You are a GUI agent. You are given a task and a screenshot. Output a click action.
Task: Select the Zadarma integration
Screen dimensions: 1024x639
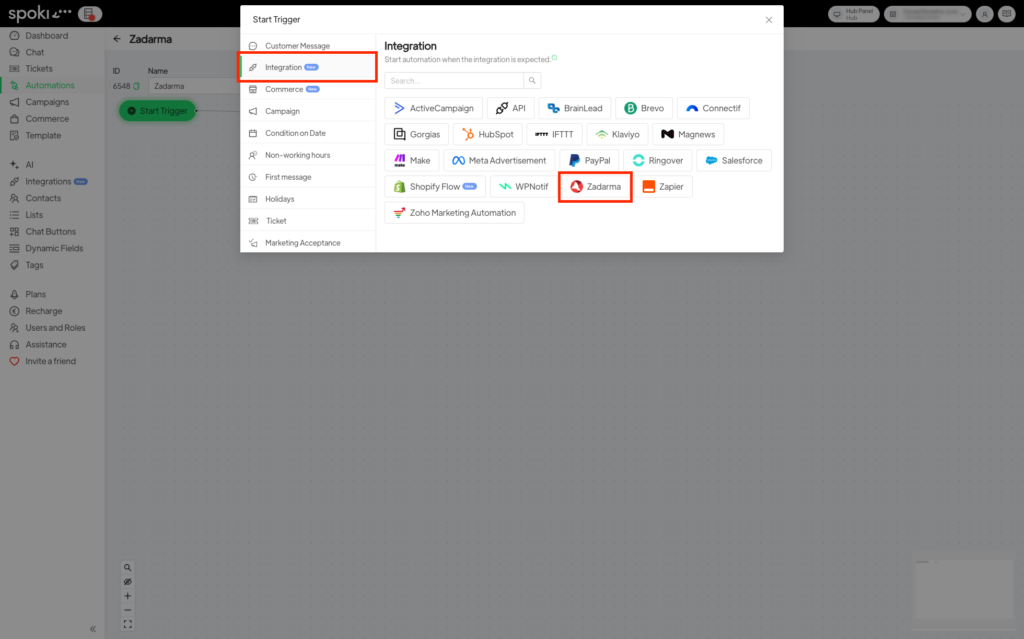pyautogui.click(x=595, y=186)
